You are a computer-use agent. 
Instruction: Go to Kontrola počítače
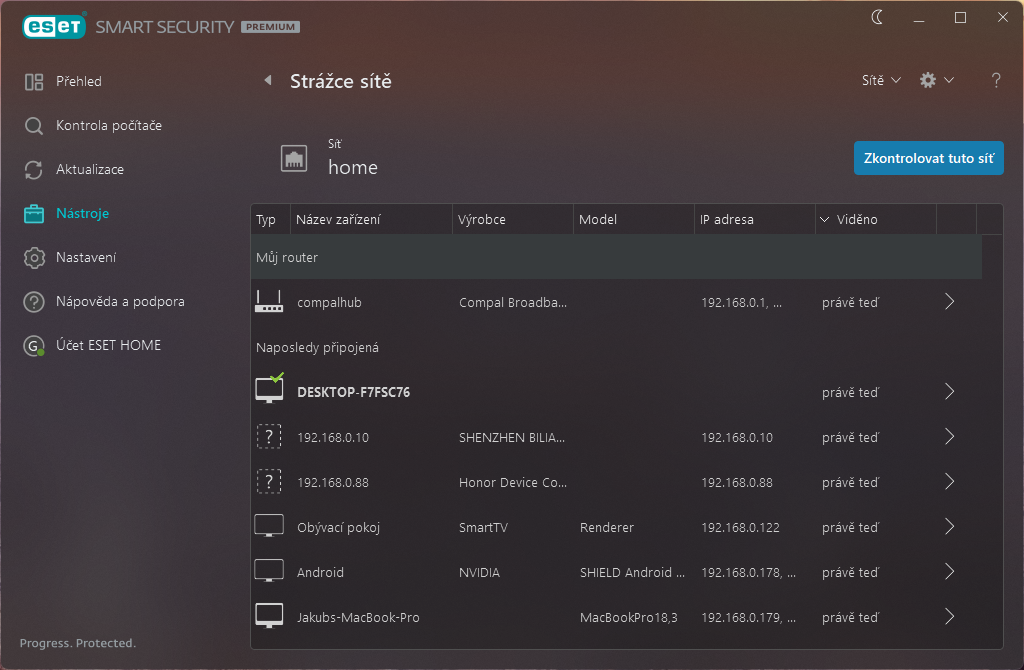tap(108, 125)
